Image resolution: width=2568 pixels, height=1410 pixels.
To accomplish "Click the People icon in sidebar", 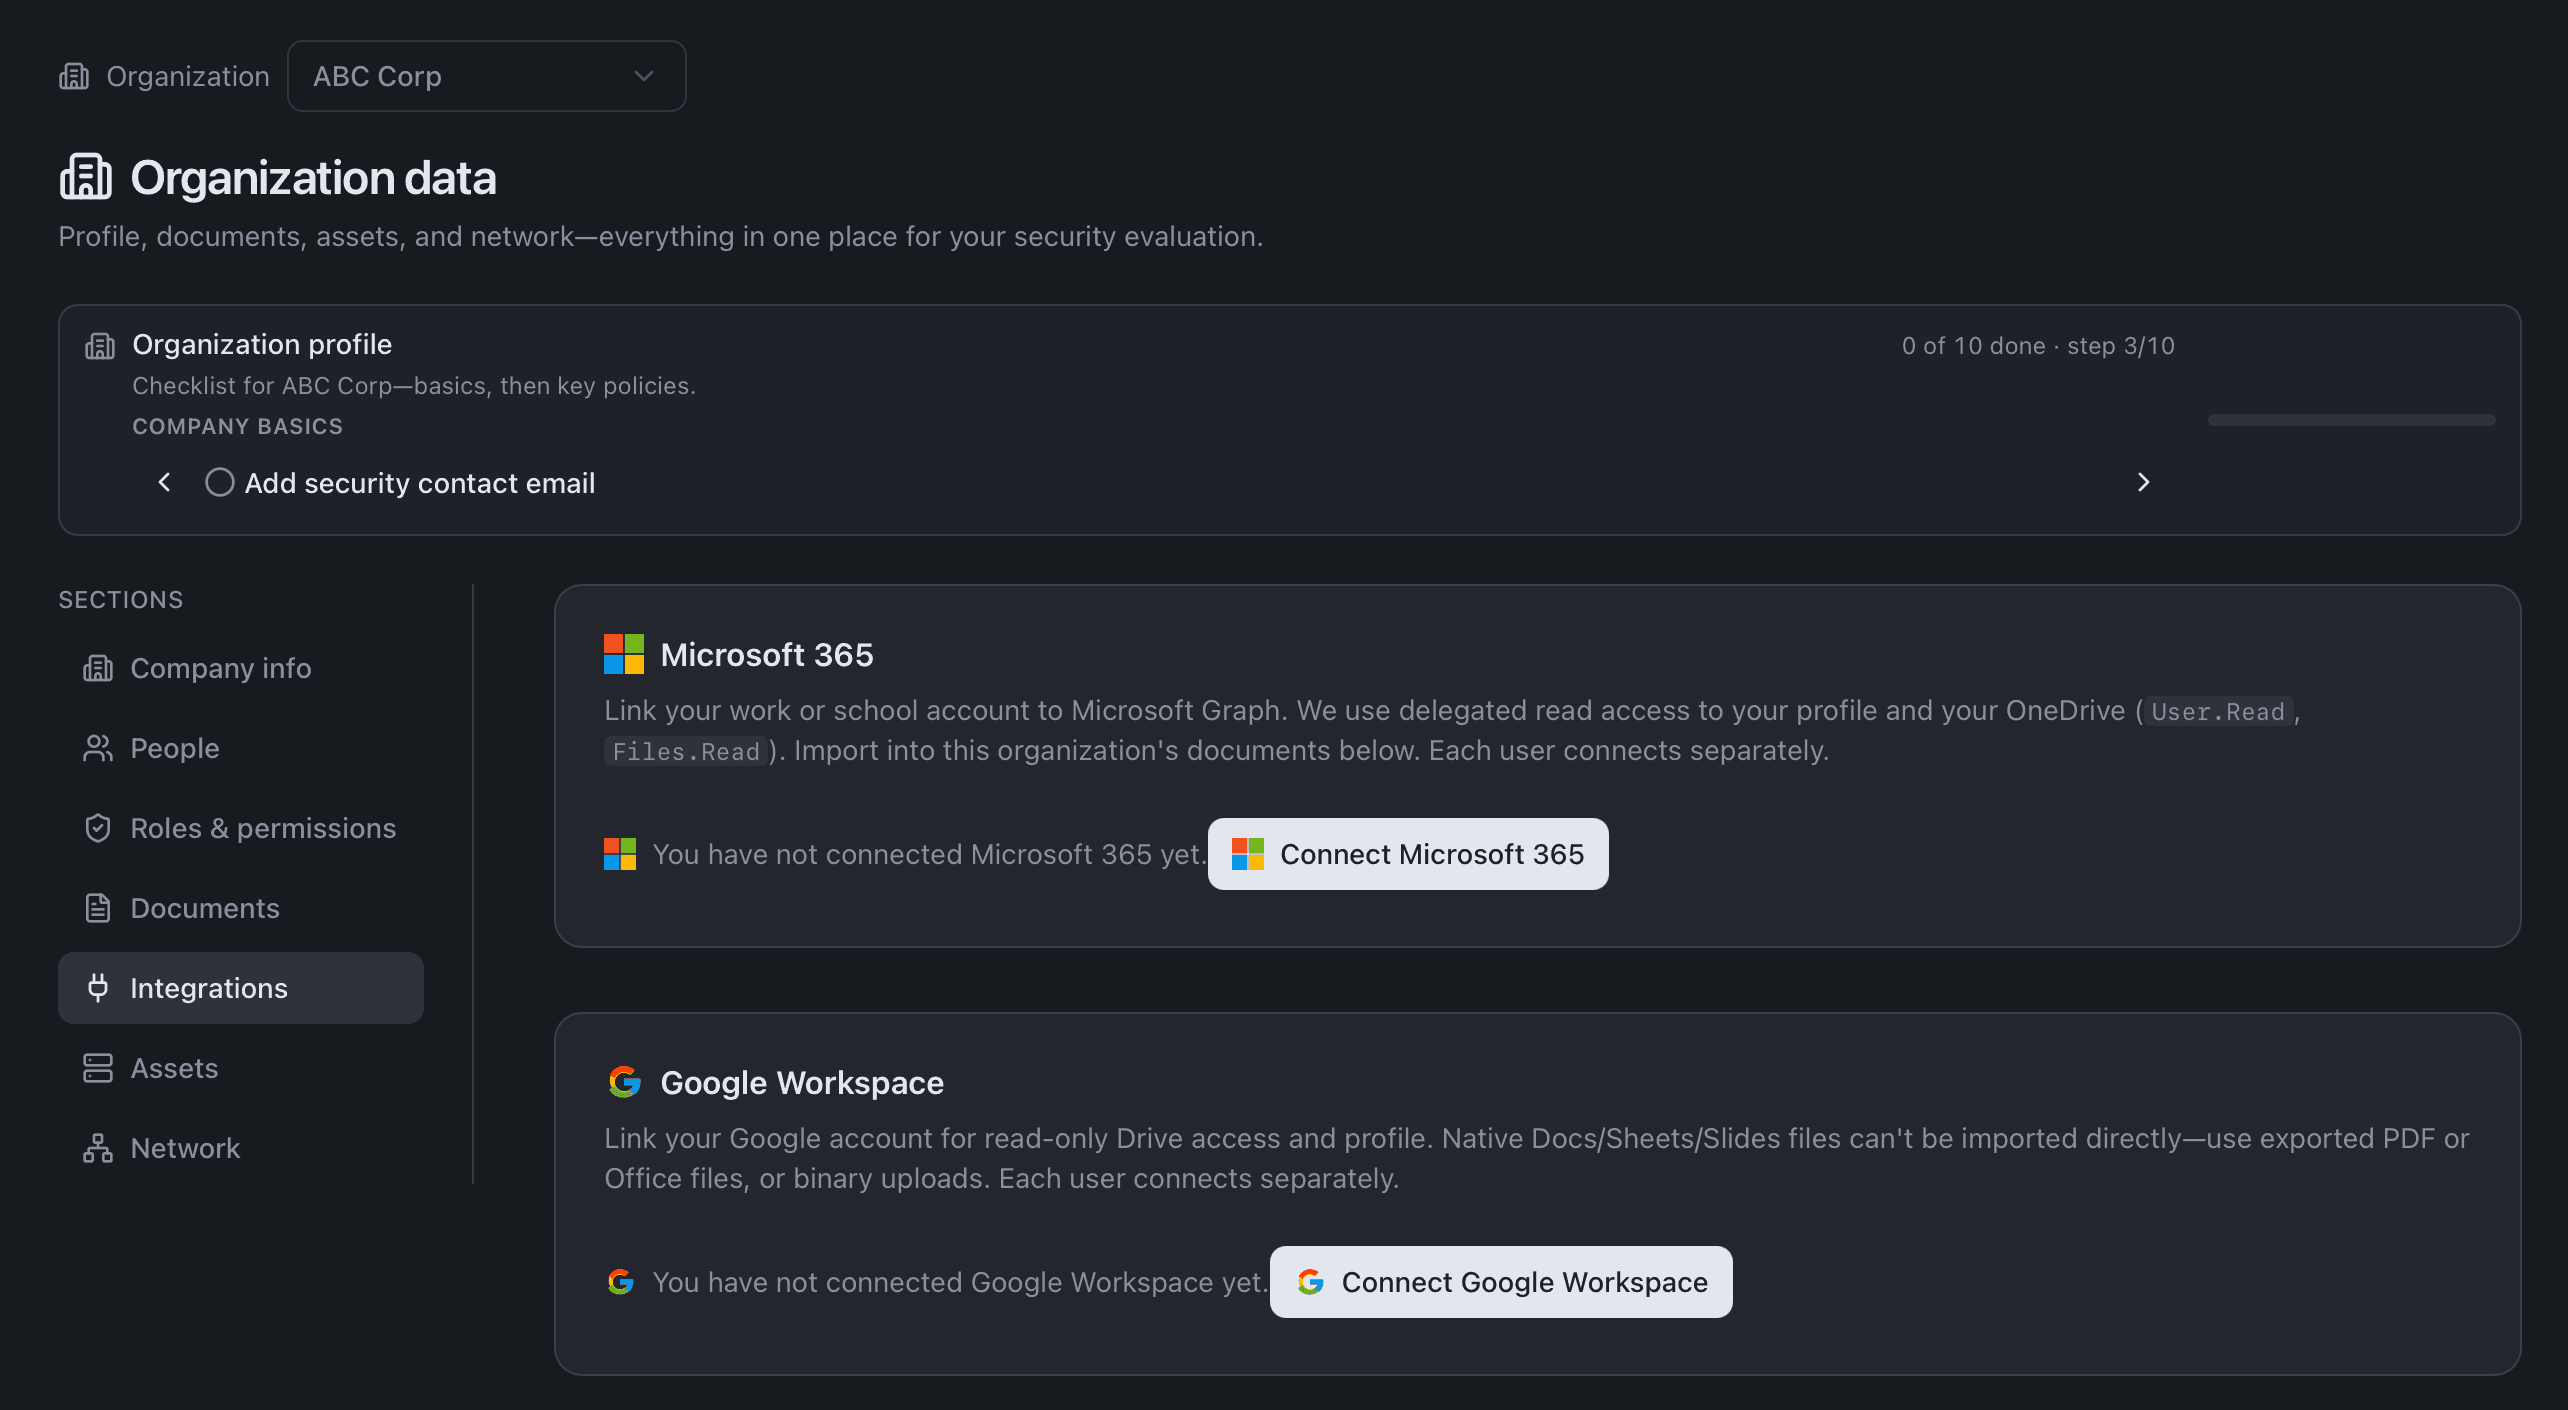I will click(x=98, y=747).
